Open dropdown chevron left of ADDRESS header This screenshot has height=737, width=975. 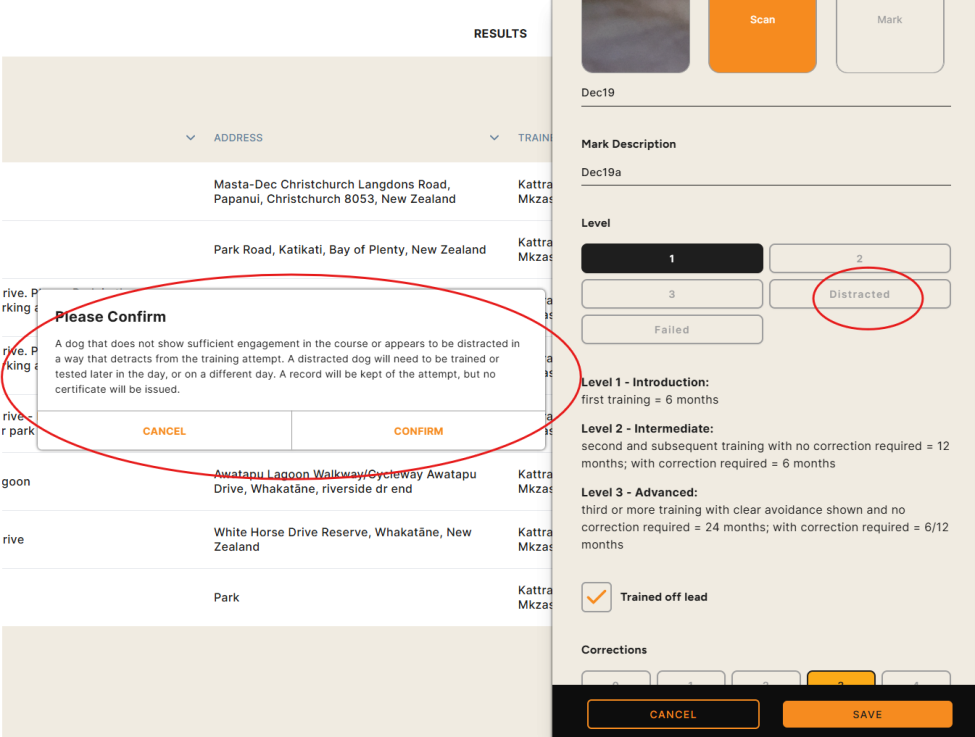pyautogui.click(x=191, y=137)
